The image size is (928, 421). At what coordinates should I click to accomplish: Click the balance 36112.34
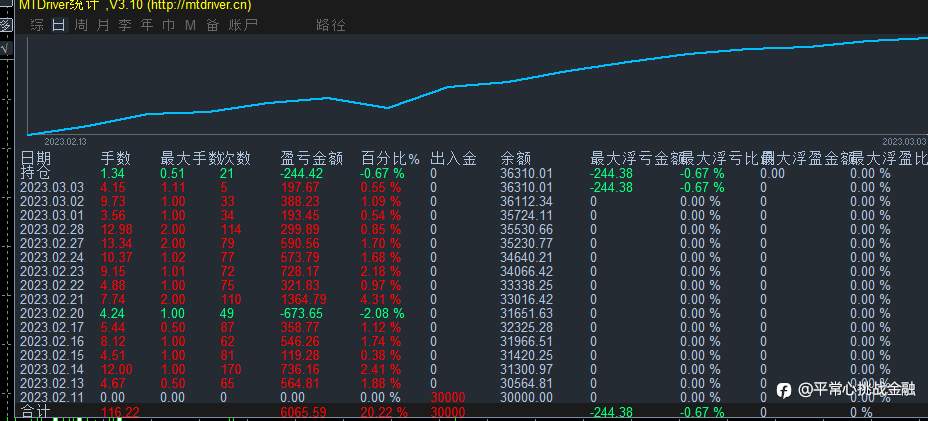click(526, 201)
